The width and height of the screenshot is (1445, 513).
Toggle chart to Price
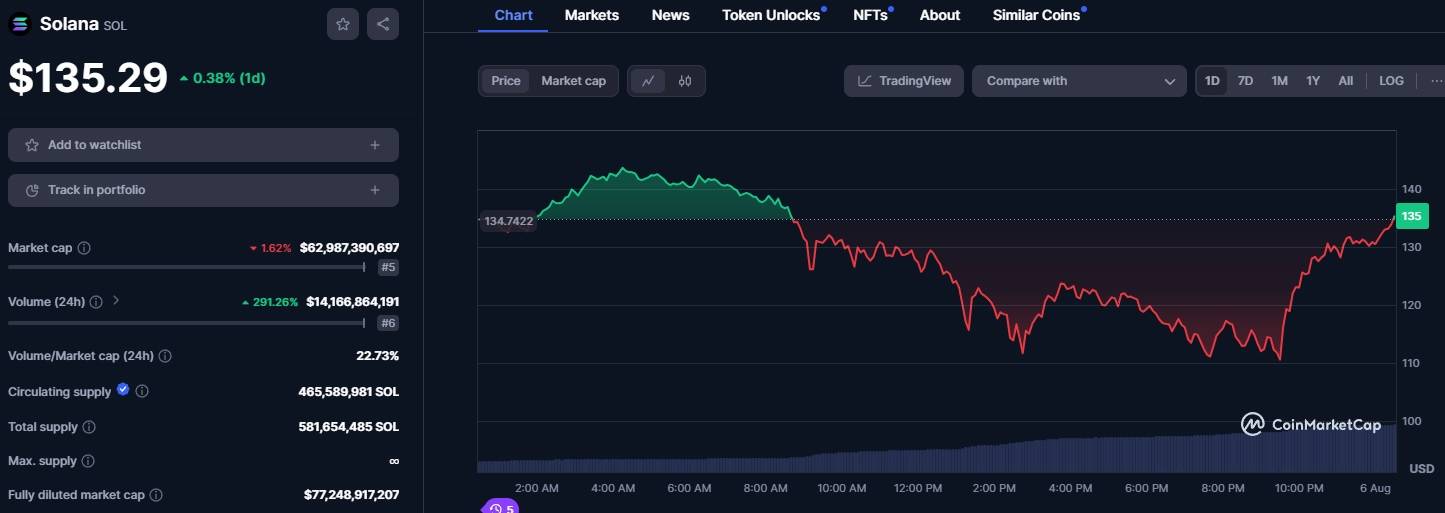506,81
